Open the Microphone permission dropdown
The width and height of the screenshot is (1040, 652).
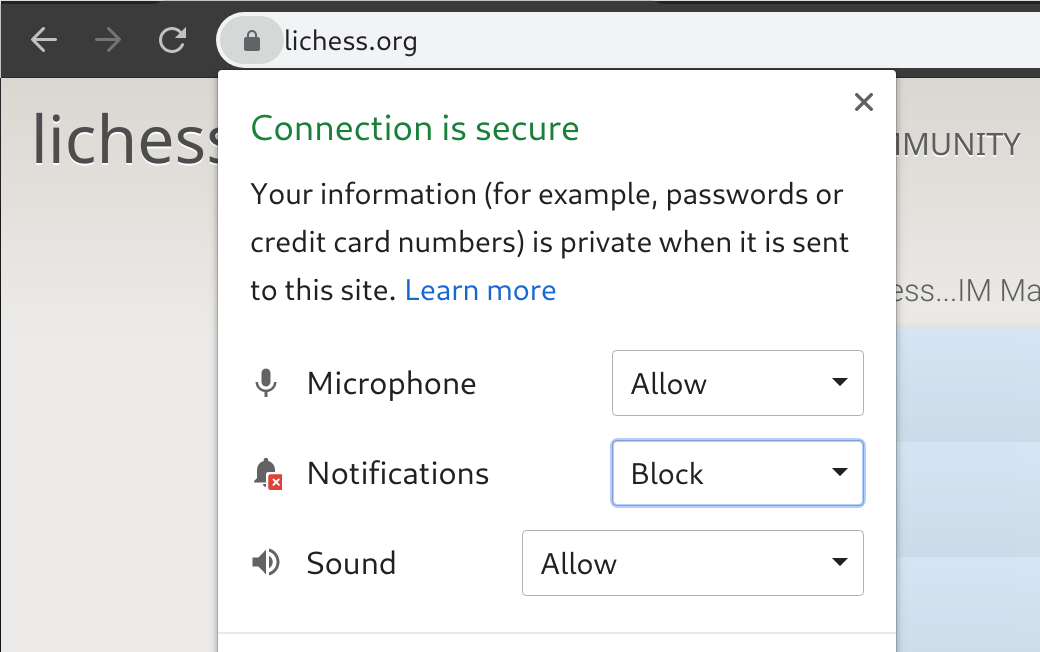click(x=737, y=383)
